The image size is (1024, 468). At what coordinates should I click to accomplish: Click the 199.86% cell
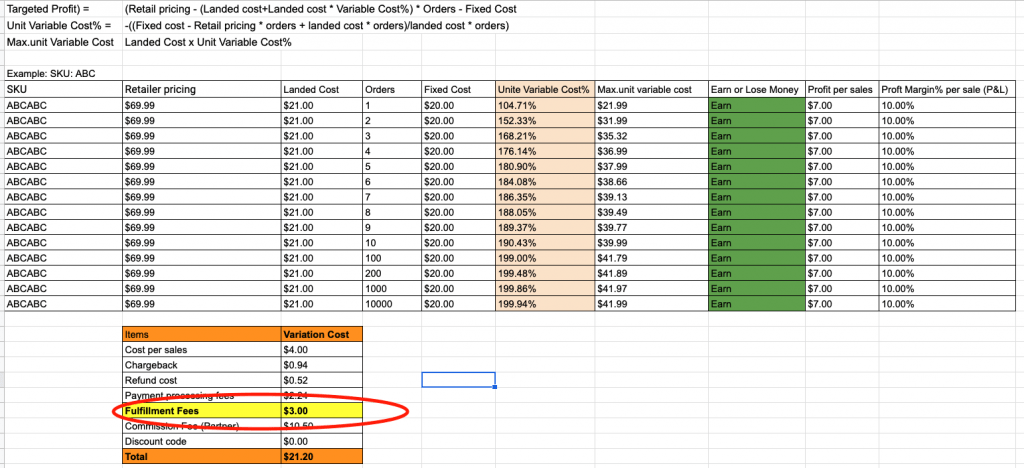[545, 289]
